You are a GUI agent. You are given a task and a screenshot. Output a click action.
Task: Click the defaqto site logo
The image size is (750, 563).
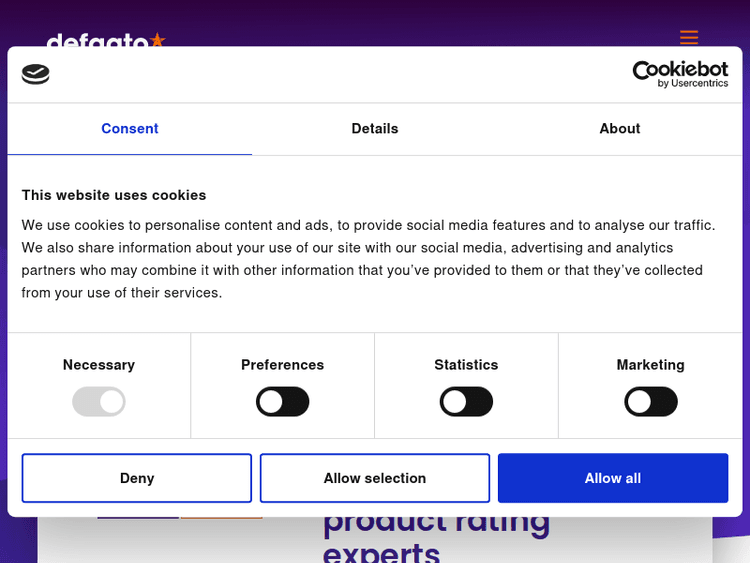106,40
